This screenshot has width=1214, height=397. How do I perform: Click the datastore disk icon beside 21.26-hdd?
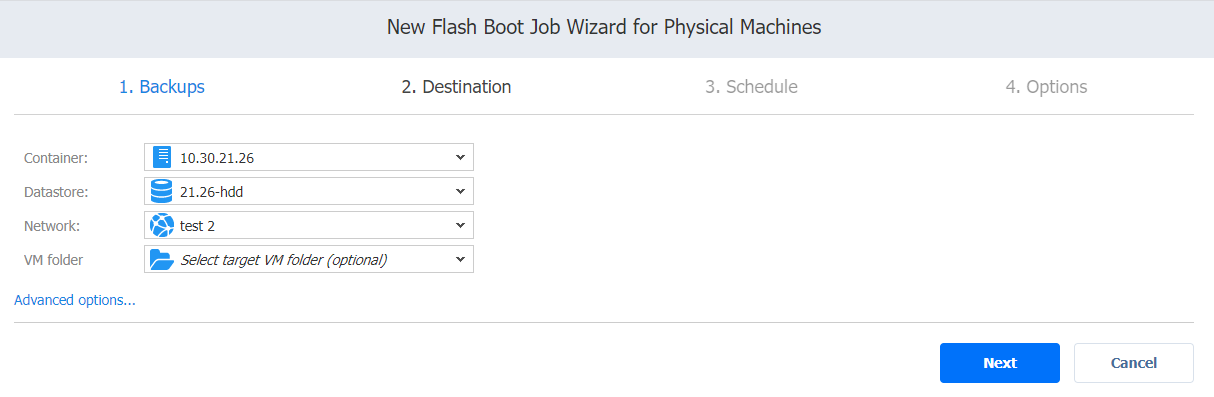tap(162, 191)
